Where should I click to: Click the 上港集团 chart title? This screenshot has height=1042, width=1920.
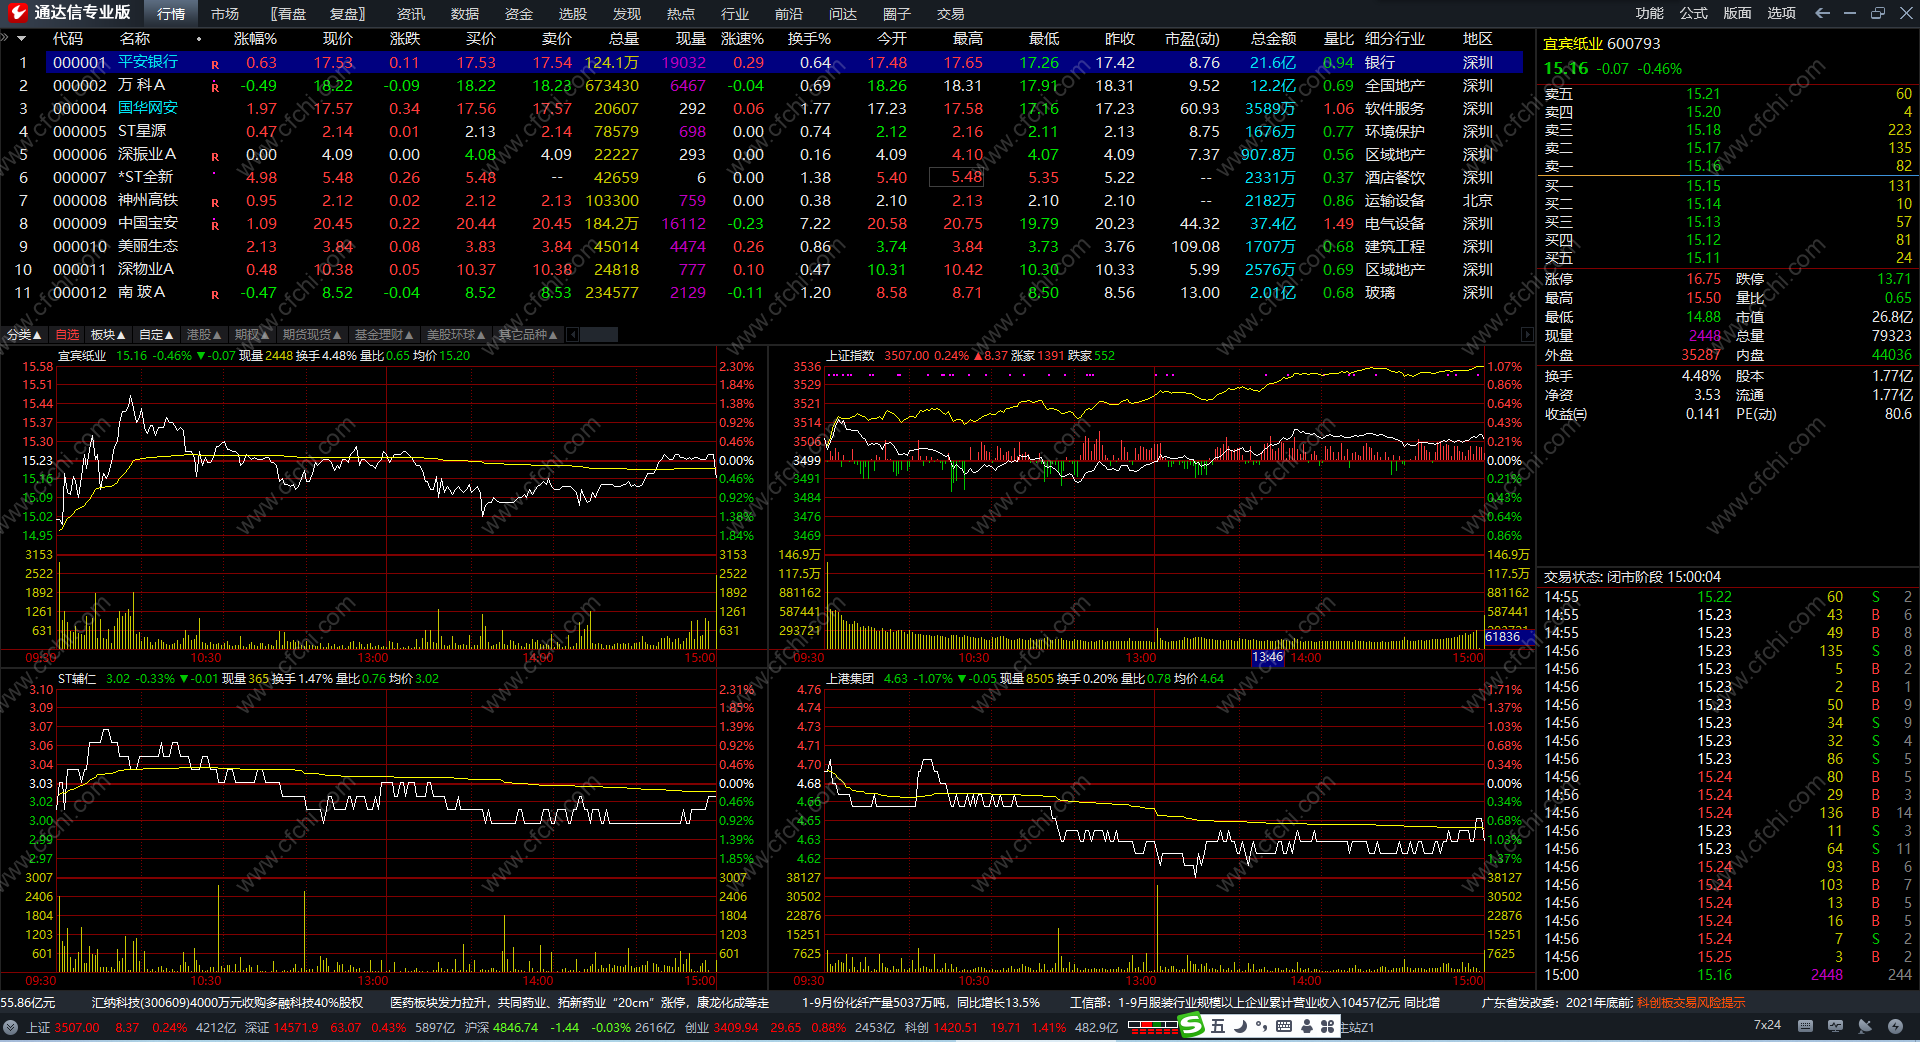(850, 679)
